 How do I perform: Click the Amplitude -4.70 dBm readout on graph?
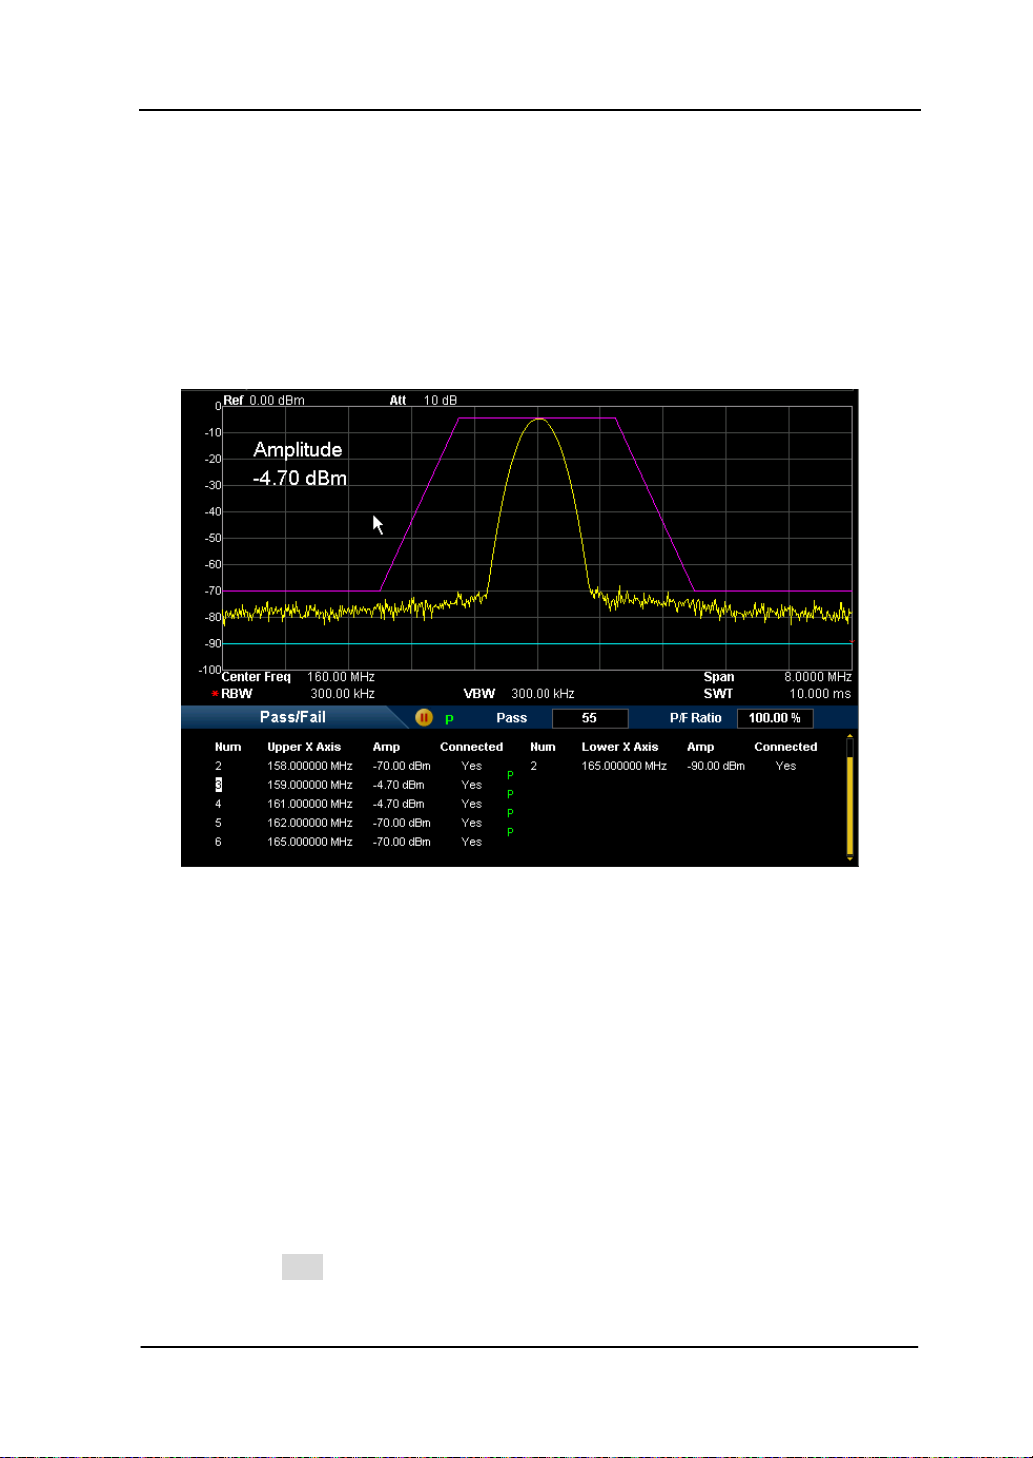[299, 464]
